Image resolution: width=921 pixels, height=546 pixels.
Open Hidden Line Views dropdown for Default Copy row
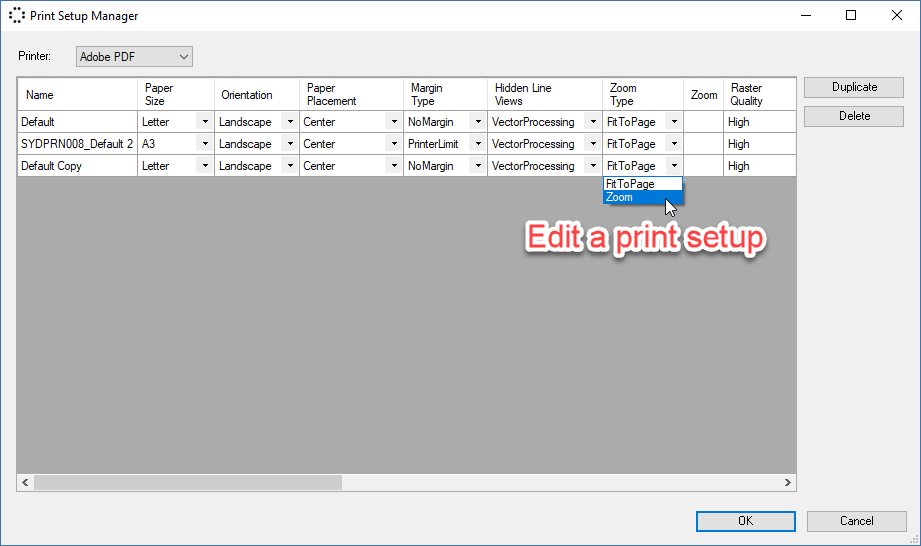(x=593, y=166)
